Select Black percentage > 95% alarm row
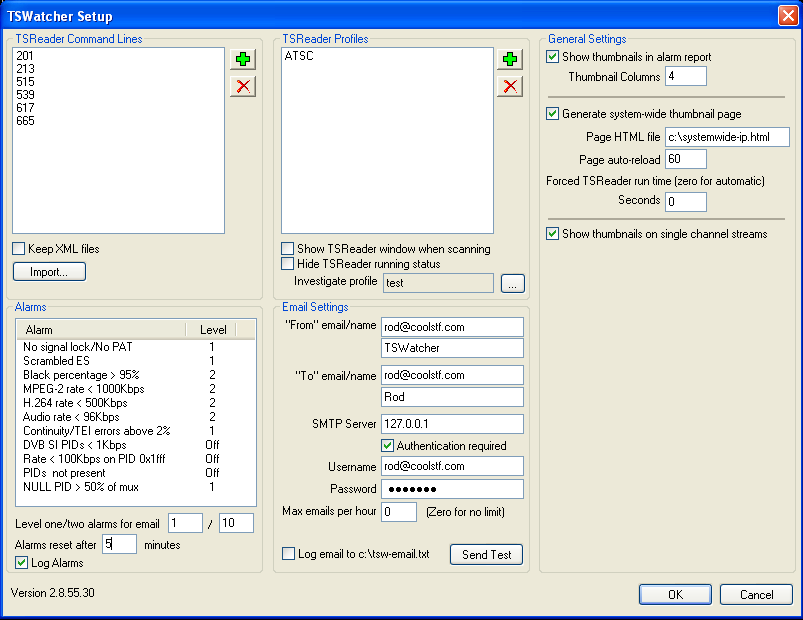The width and height of the screenshot is (803, 620). pyautogui.click(x=136, y=375)
